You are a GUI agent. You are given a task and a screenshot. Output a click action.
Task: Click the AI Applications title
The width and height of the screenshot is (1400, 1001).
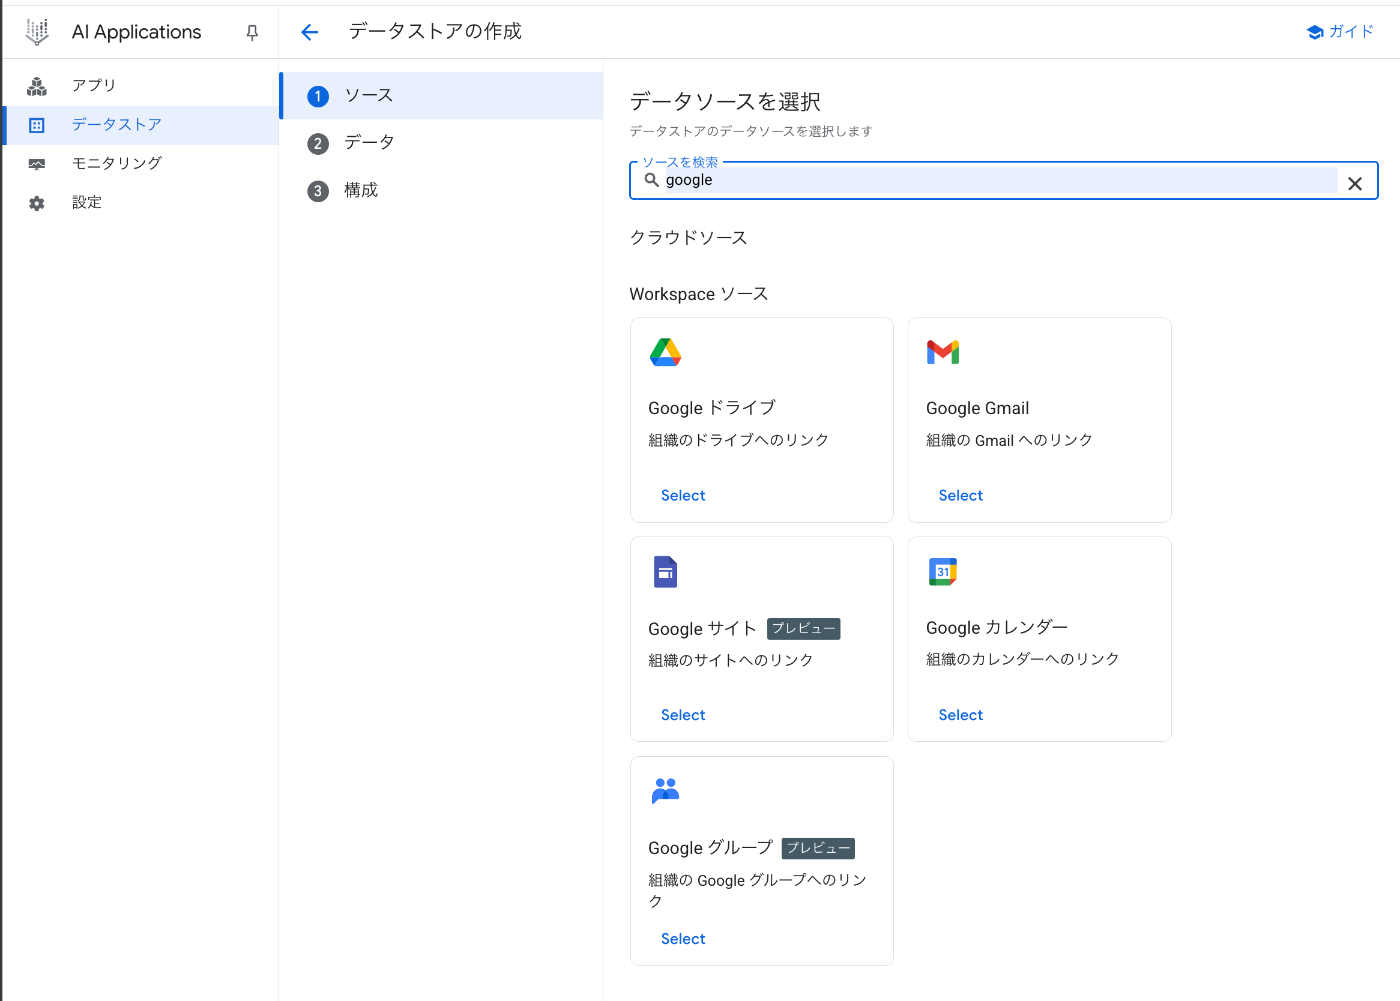[136, 32]
